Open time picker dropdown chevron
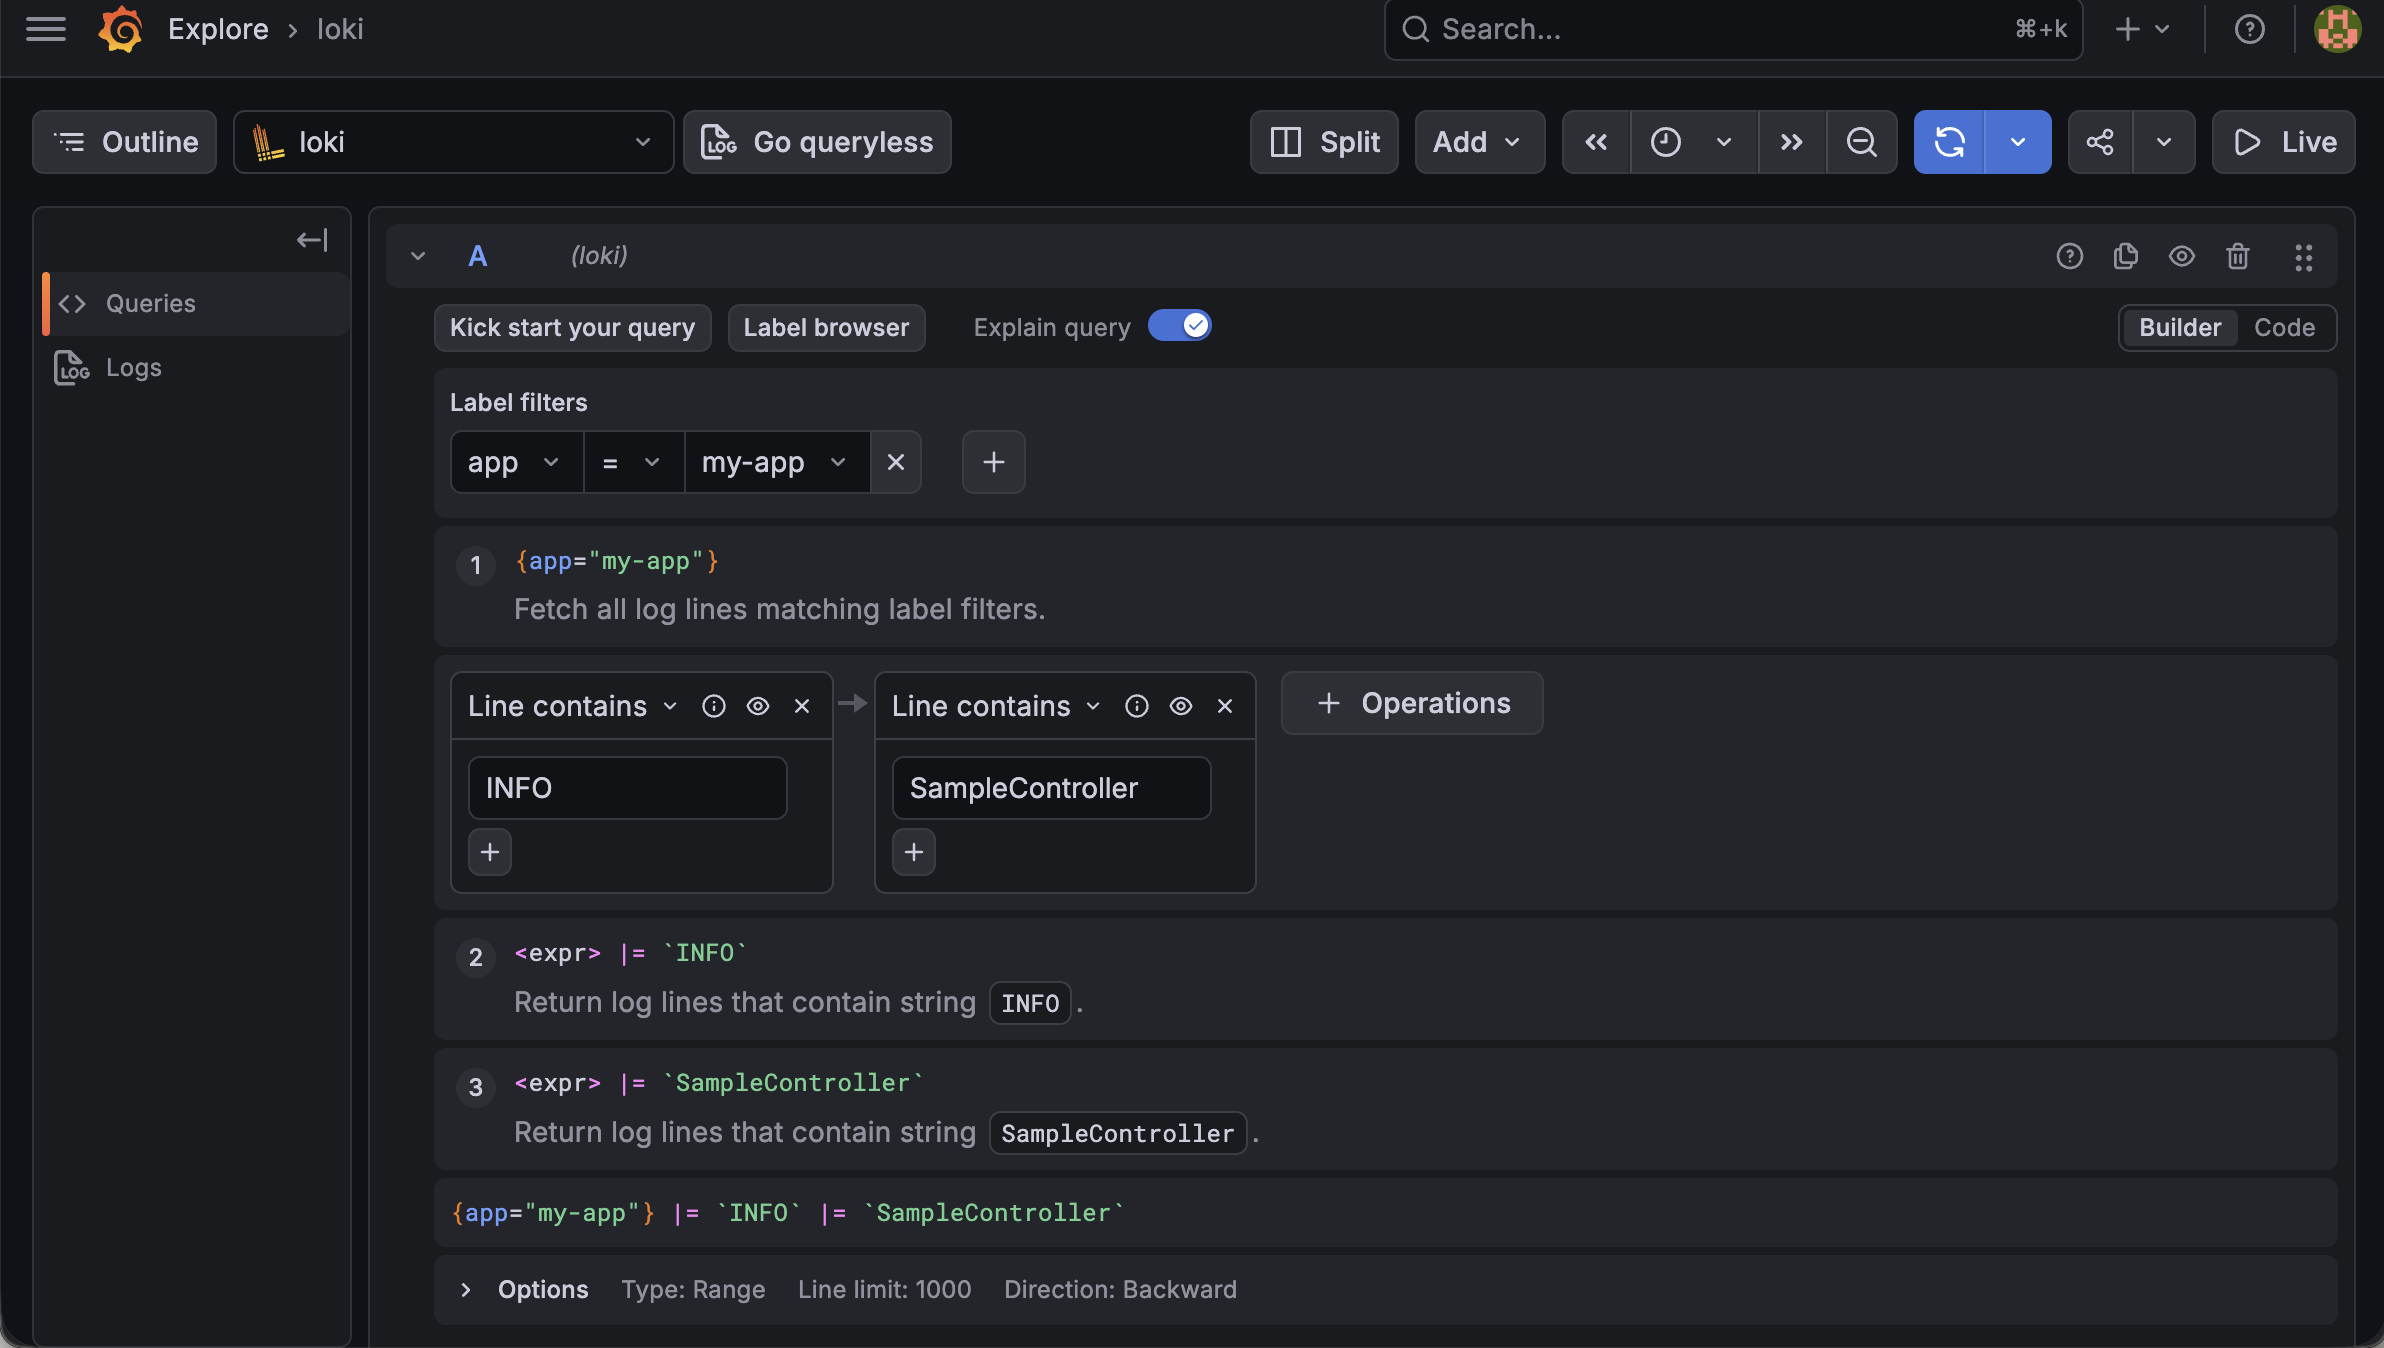The image size is (2384, 1348). (1724, 142)
